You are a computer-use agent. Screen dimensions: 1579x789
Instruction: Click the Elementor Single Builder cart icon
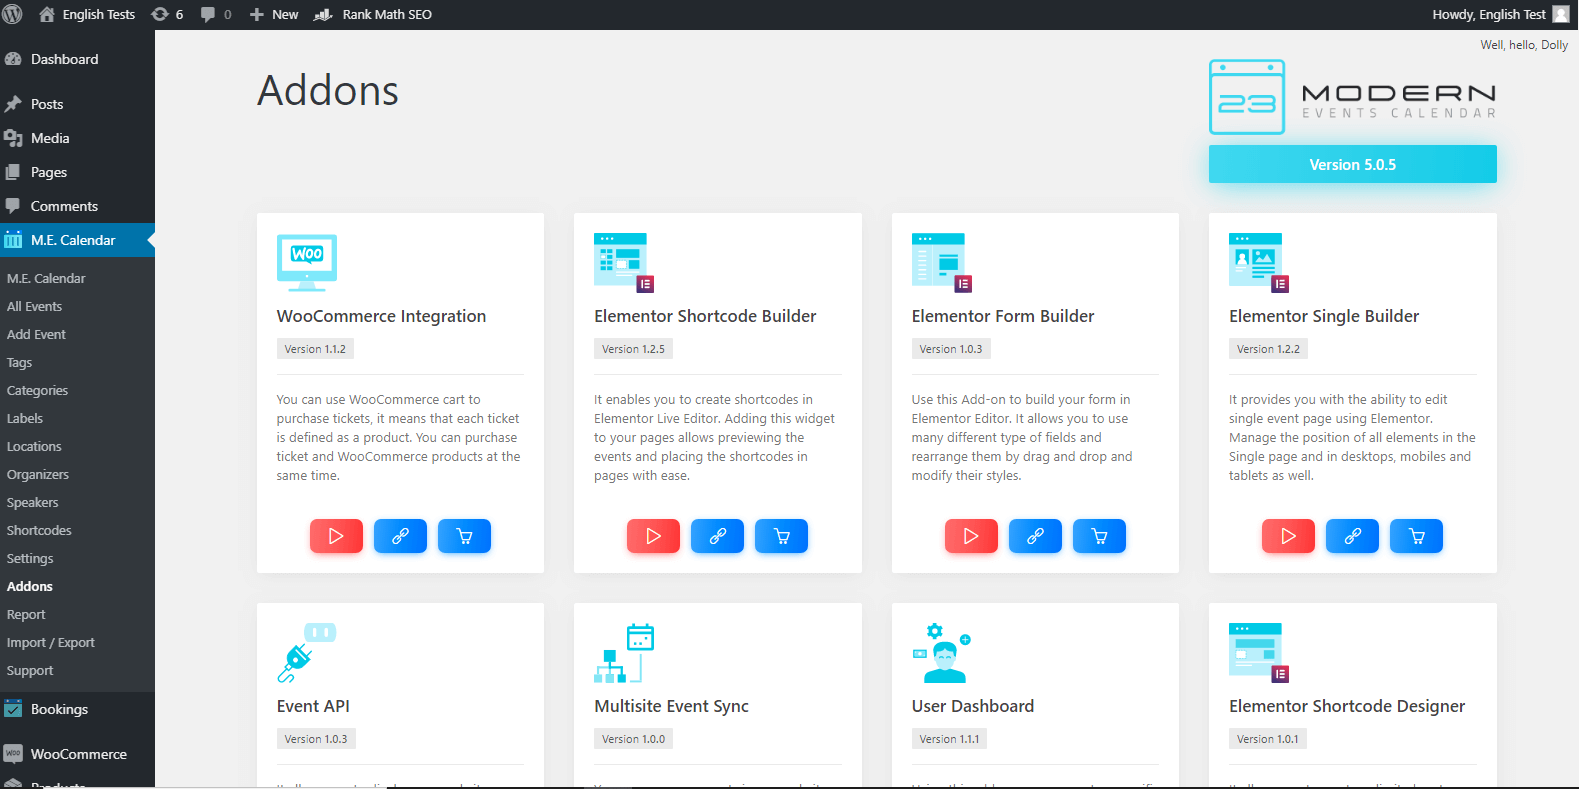[1416, 536]
